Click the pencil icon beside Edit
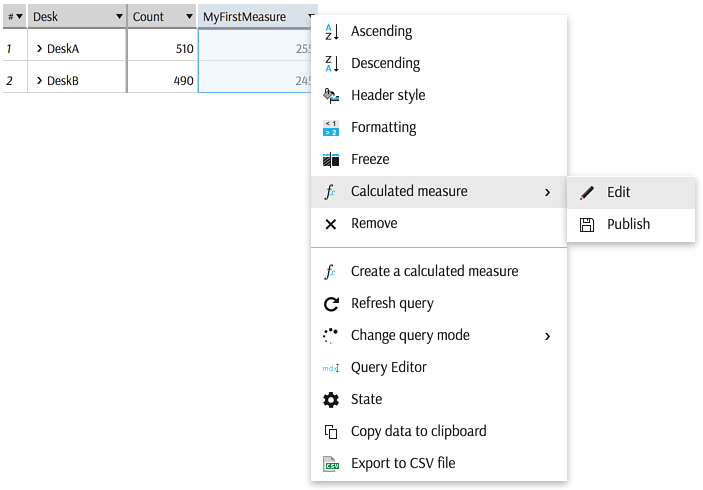Viewport: 703px width, 490px height. (586, 193)
